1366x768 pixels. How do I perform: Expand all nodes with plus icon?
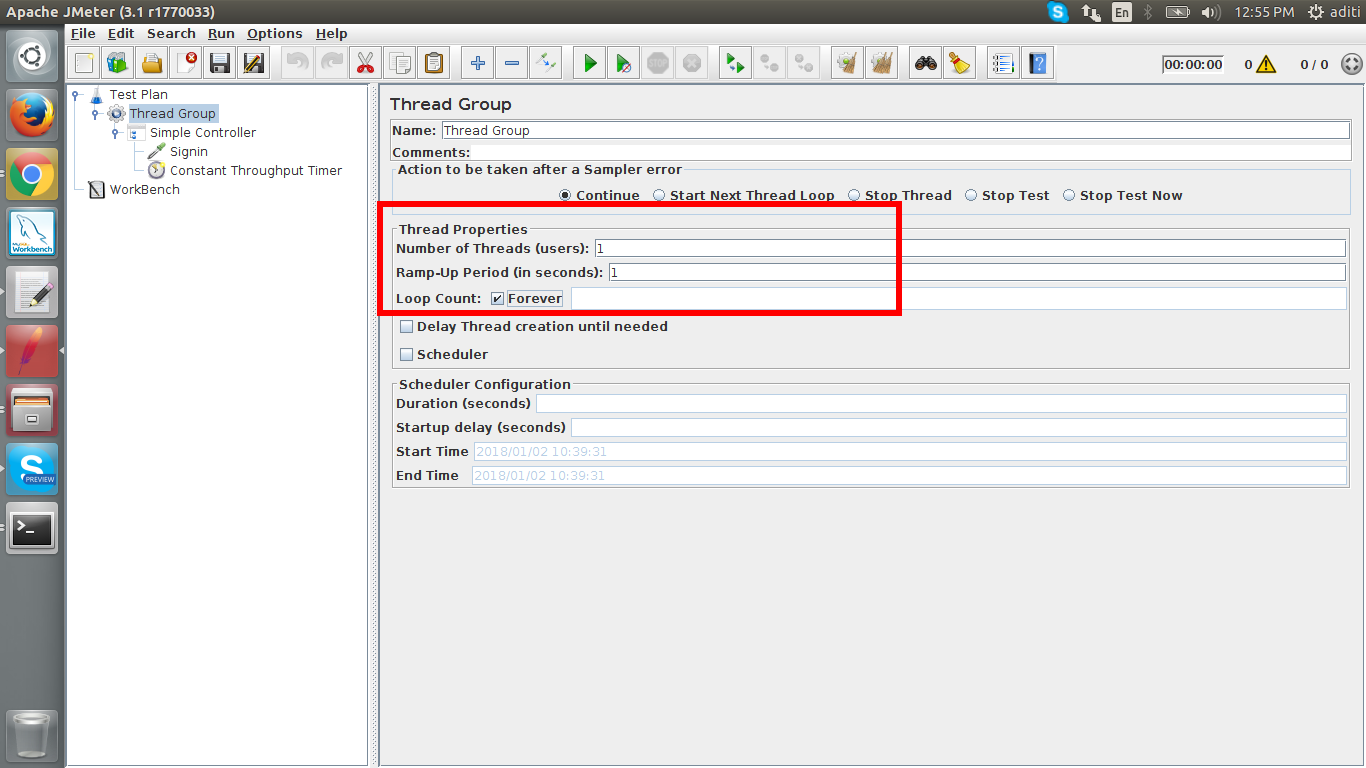point(477,64)
